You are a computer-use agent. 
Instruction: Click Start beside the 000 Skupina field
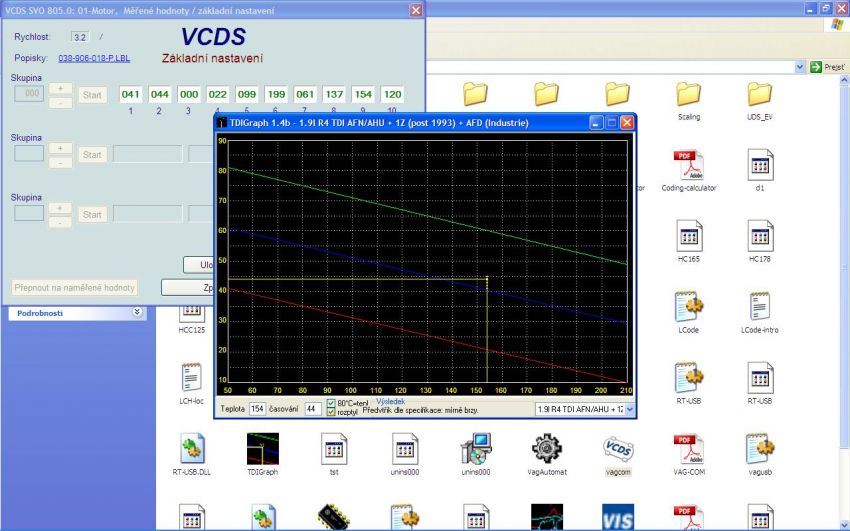tap(92, 95)
